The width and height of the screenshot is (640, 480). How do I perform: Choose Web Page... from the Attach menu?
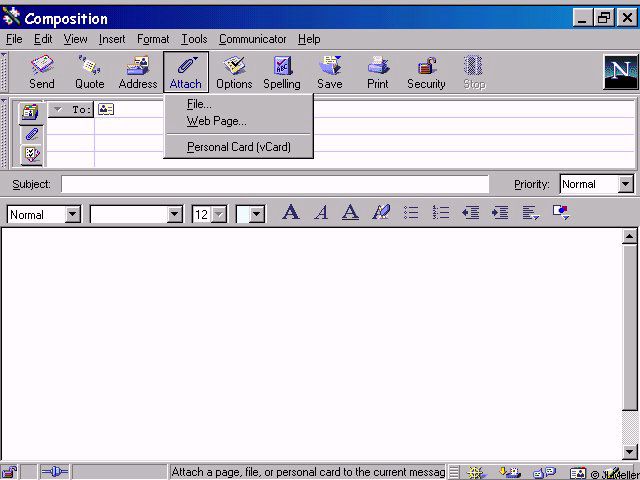[238, 121]
